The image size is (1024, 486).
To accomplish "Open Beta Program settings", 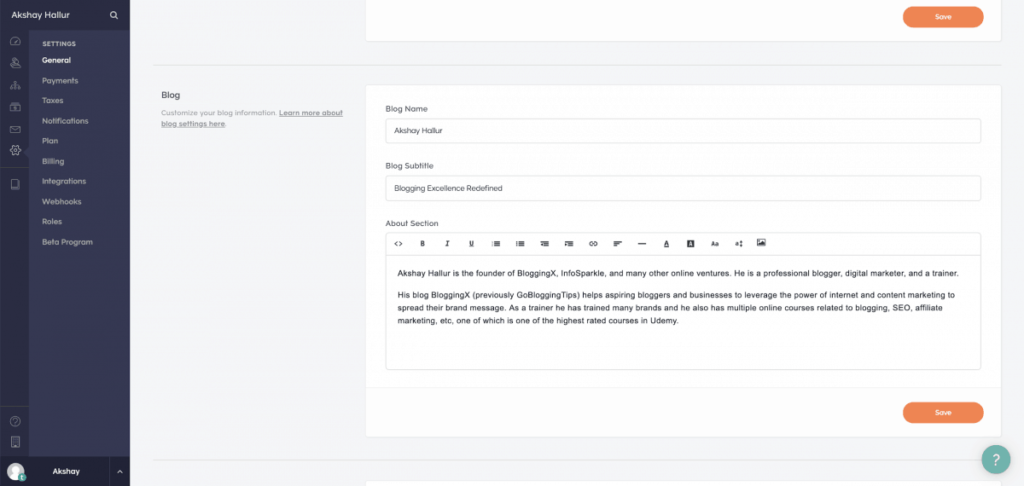I will click(67, 242).
